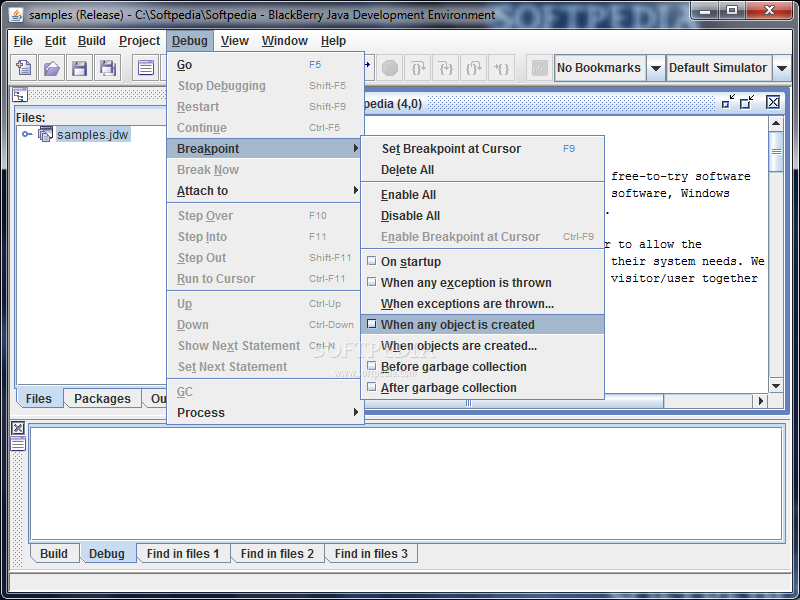Toggle Before garbage collection checkbox
800x600 pixels.
click(371, 366)
